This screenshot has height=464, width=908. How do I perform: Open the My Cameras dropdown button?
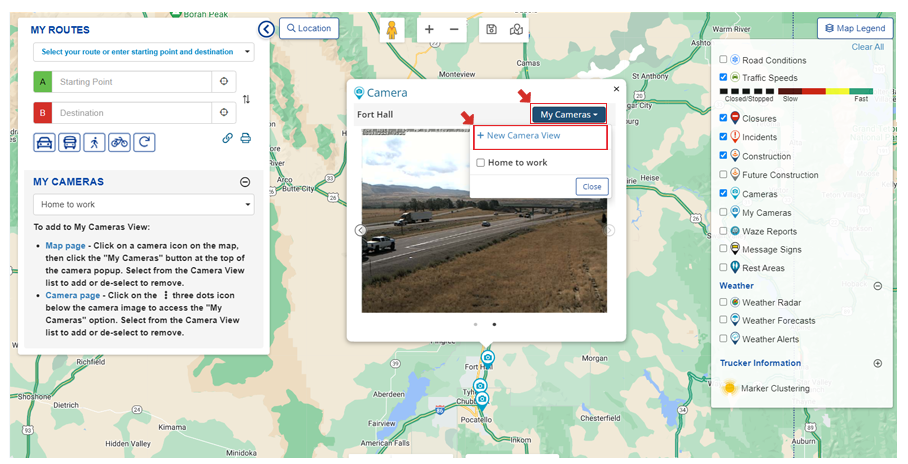[x=568, y=115]
